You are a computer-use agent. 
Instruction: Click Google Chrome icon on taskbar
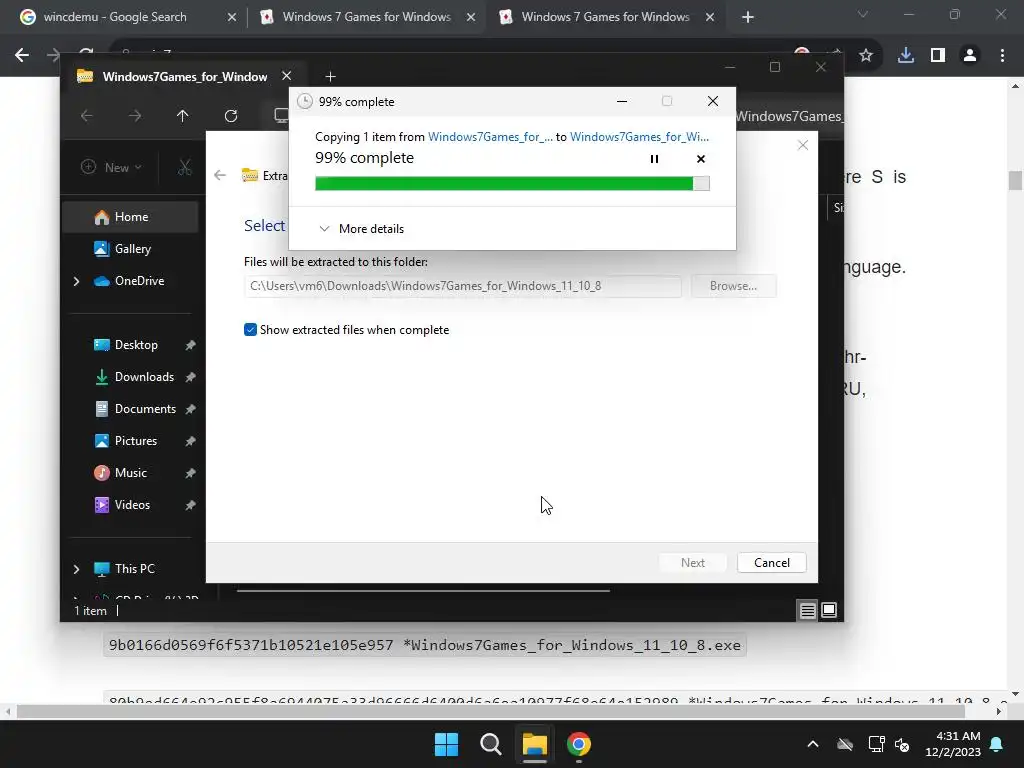[579, 744]
